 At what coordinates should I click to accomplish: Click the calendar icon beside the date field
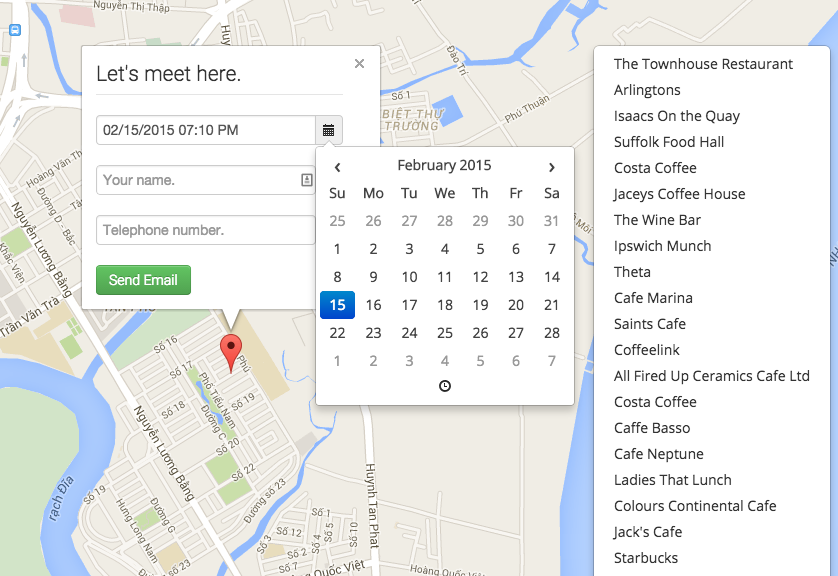tap(329, 130)
